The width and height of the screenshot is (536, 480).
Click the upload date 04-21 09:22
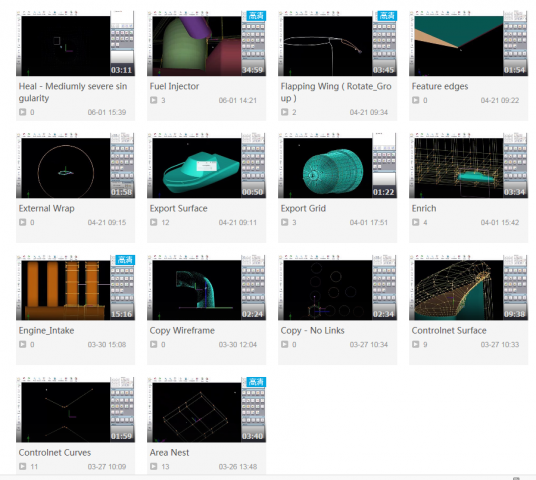click(500, 101)
